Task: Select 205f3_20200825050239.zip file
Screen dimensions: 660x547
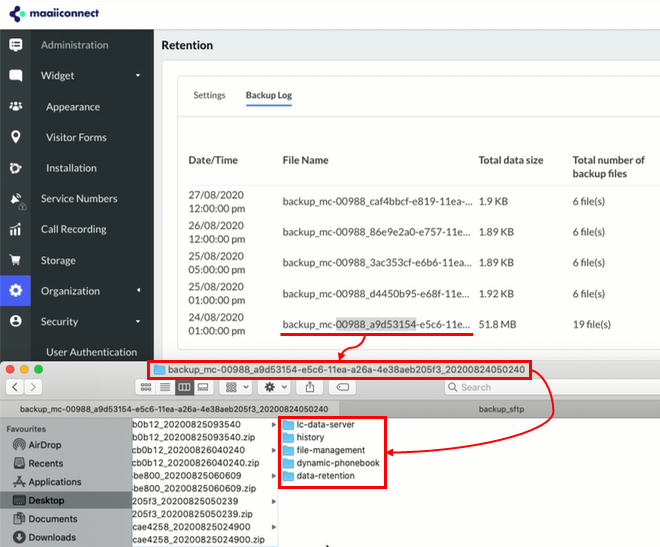Action: 192,514
